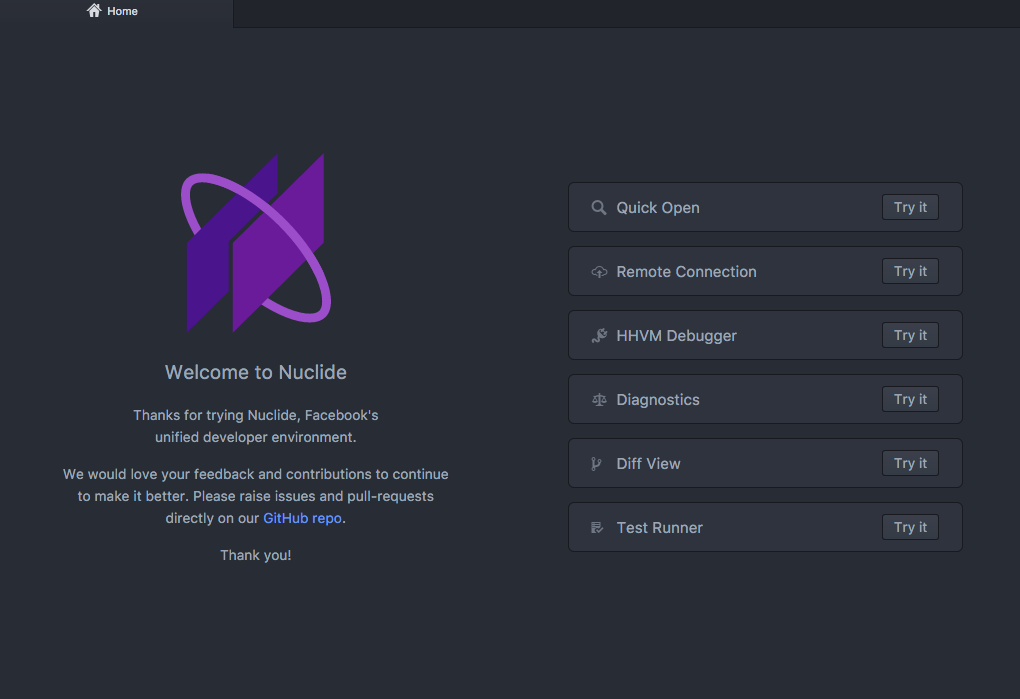The width and height of the screenshot is (1020, 699).
Task: Try it for Remote Connection
Action: (910, 271)
